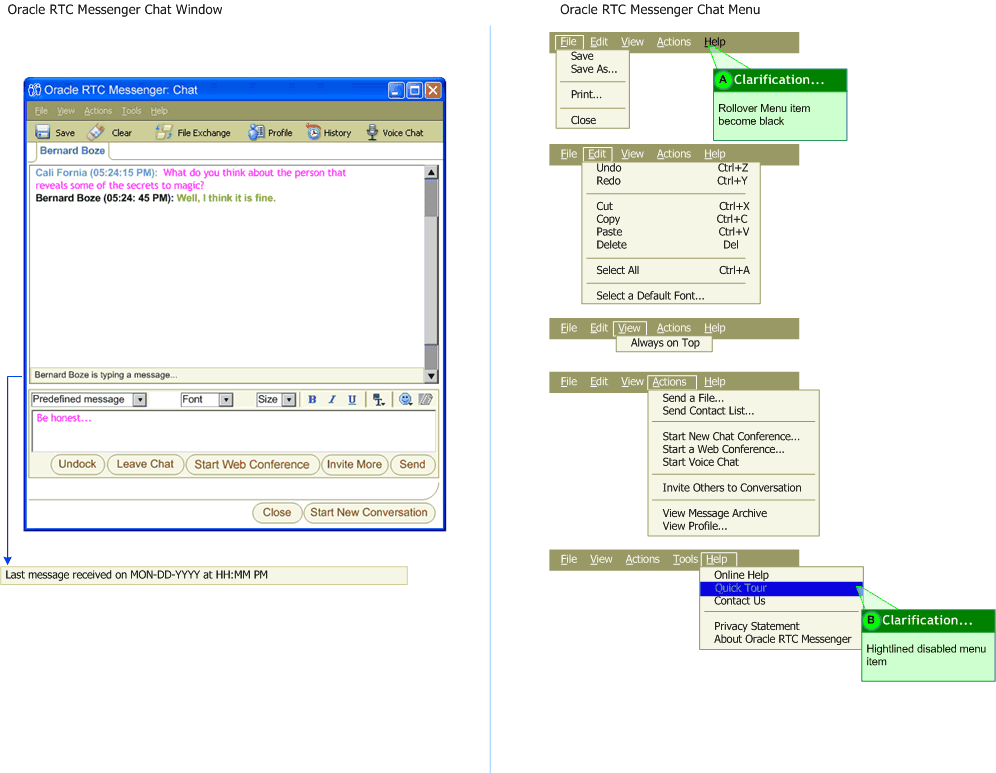Select the highlighted Quick Tour menu item
Screen dimensions: 996x773
[x=741, y=588]
